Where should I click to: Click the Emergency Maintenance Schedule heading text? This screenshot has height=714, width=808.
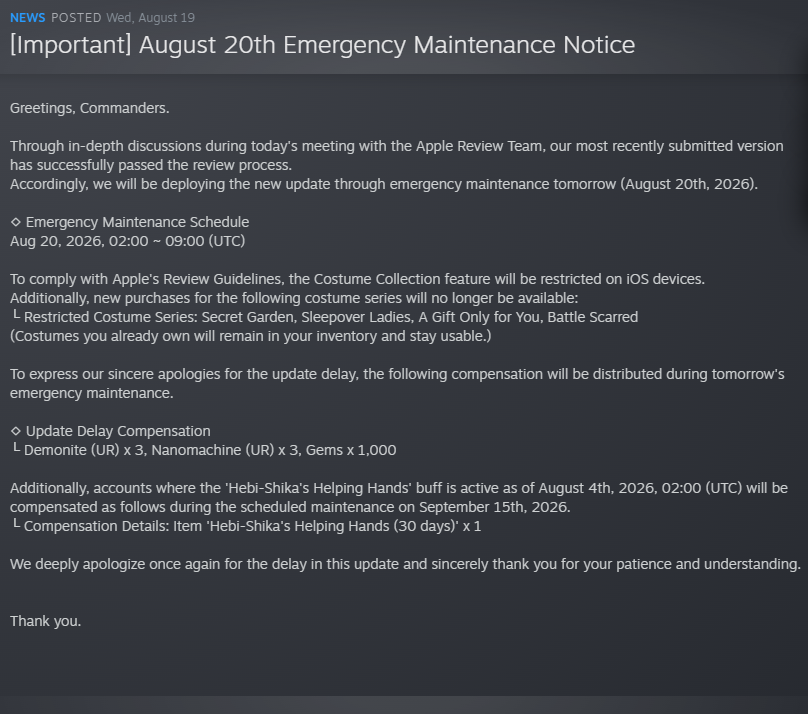[138, 222]
